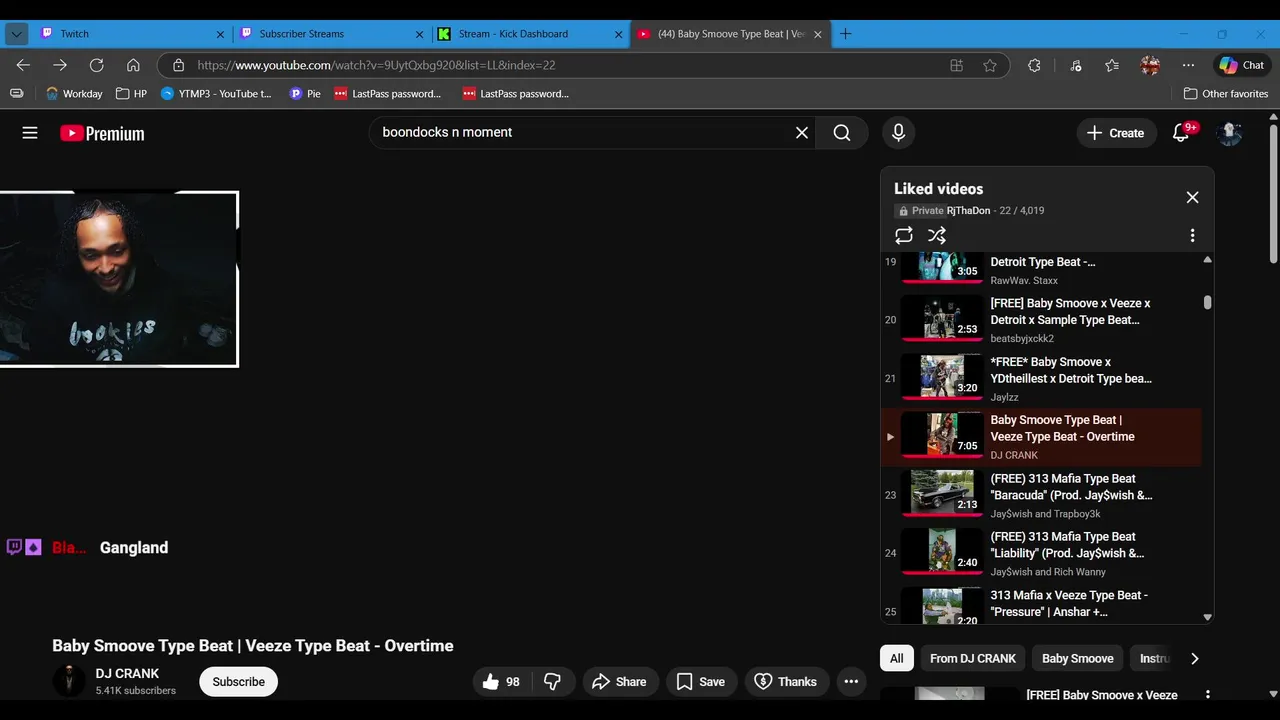
Task: Like this video
Action: click(x=502, y=682)
